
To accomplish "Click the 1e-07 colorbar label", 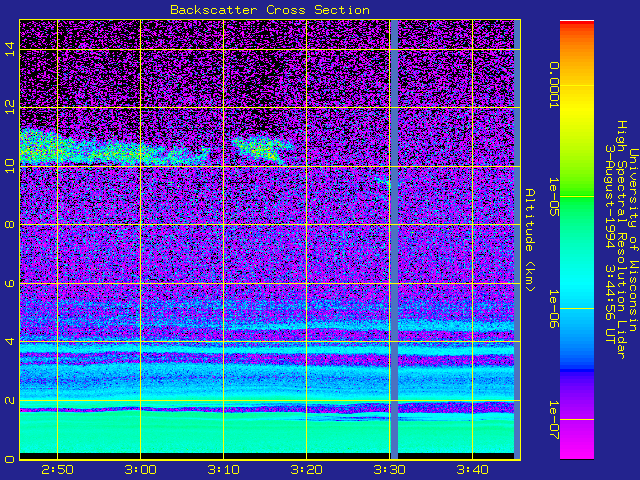I will [553, 420].
